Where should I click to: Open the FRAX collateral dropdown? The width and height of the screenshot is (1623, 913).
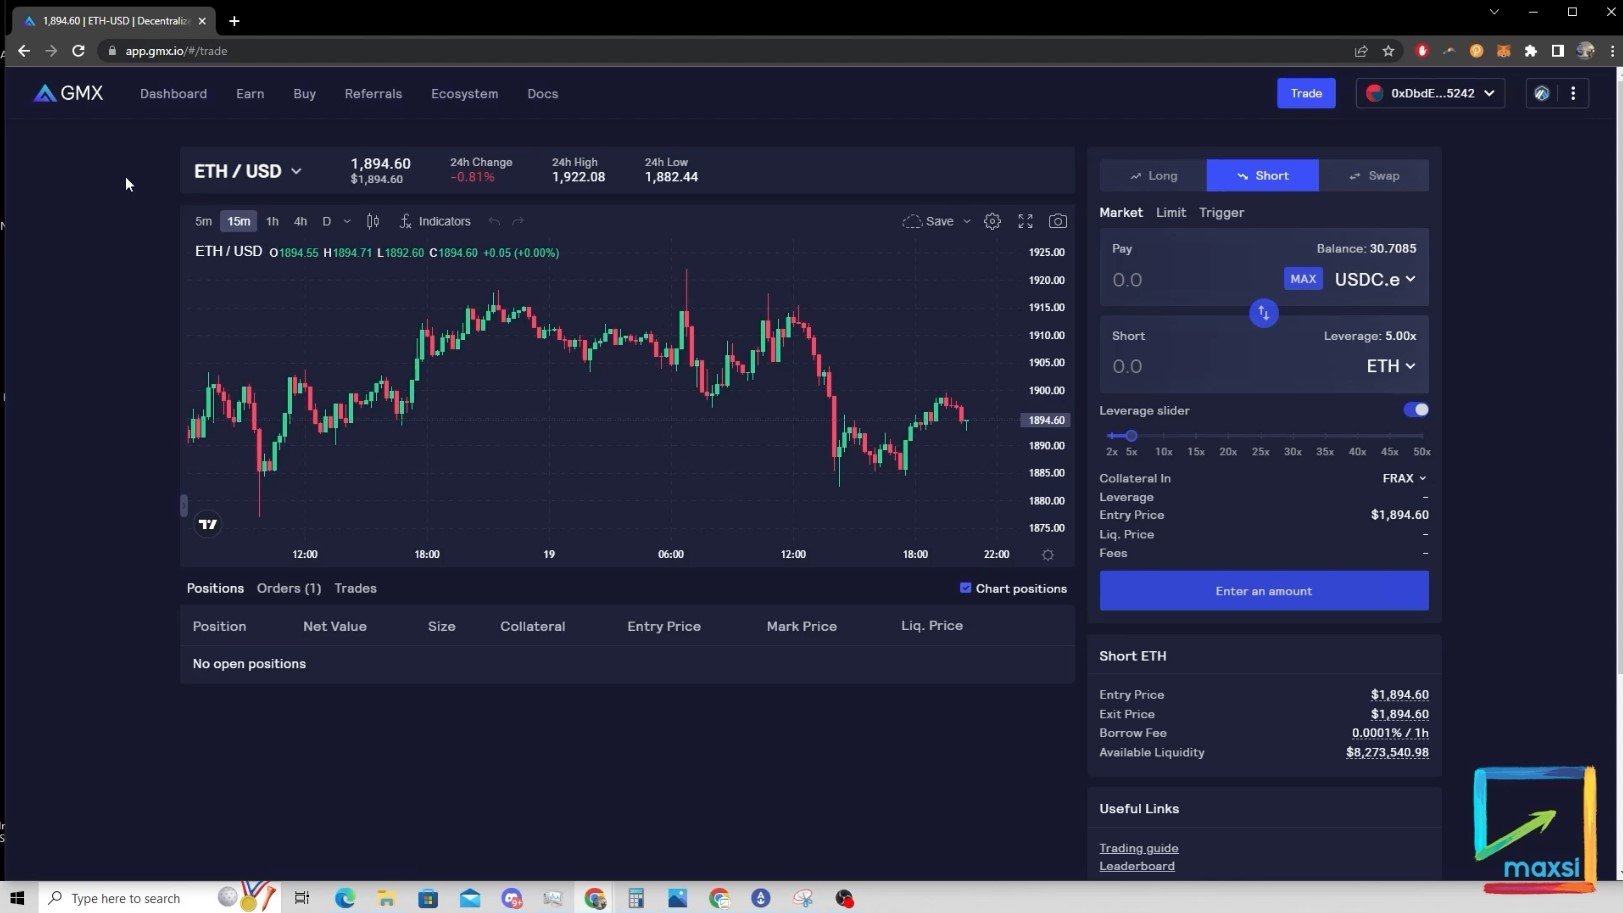point(1404,478)
